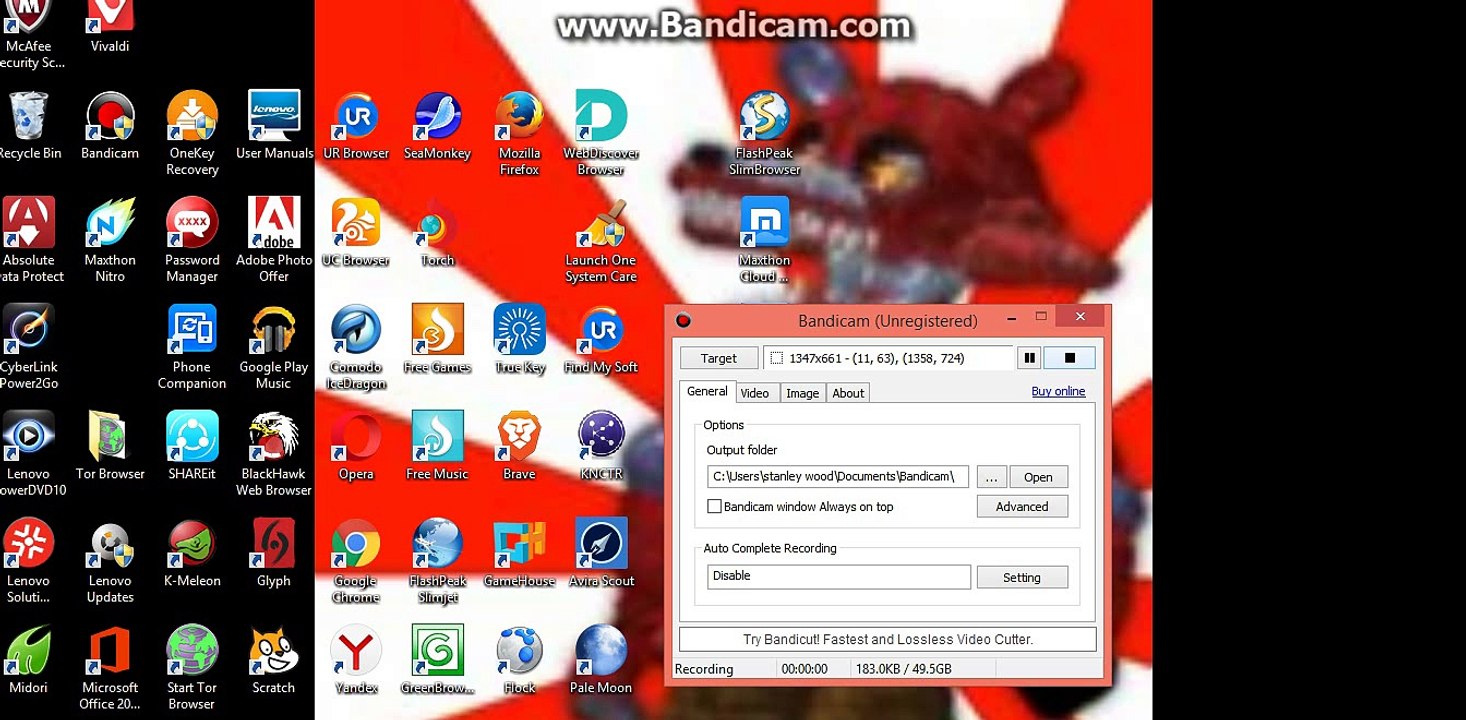
Task: Click the output folder path field
Action: [x=838, y=477]
